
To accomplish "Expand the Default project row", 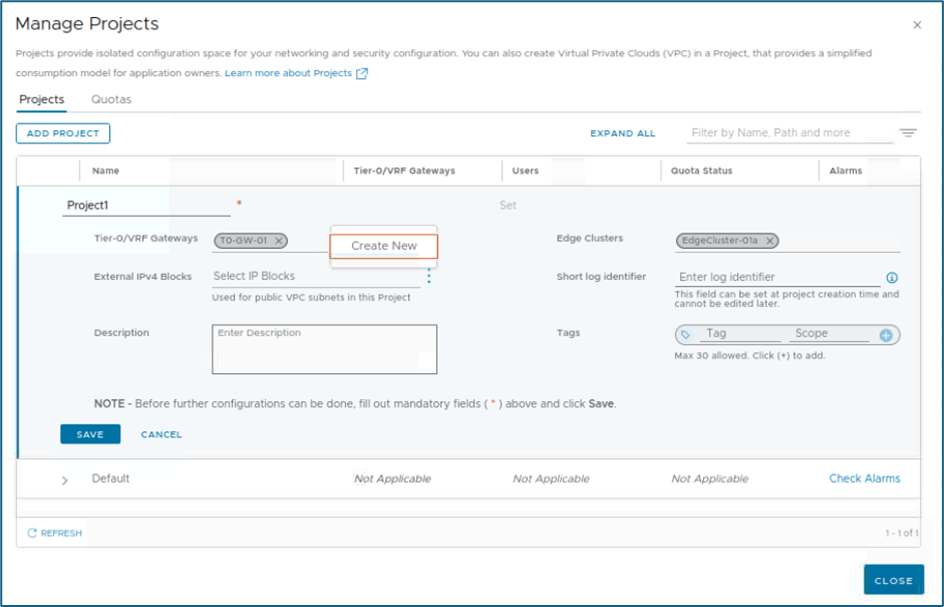I will coord(65,480).
